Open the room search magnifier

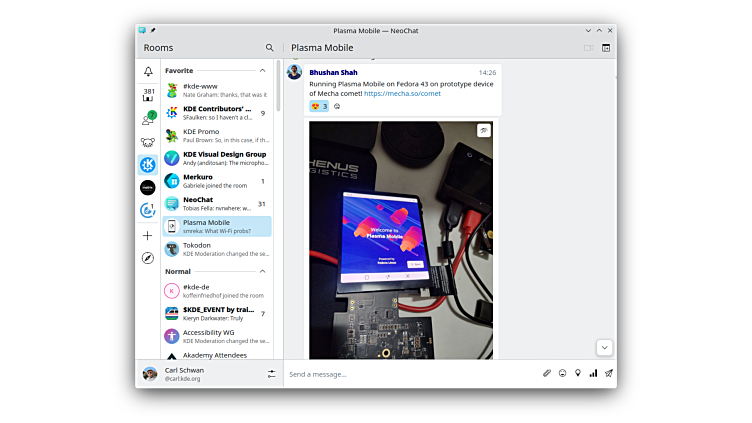tap(269, 48)
